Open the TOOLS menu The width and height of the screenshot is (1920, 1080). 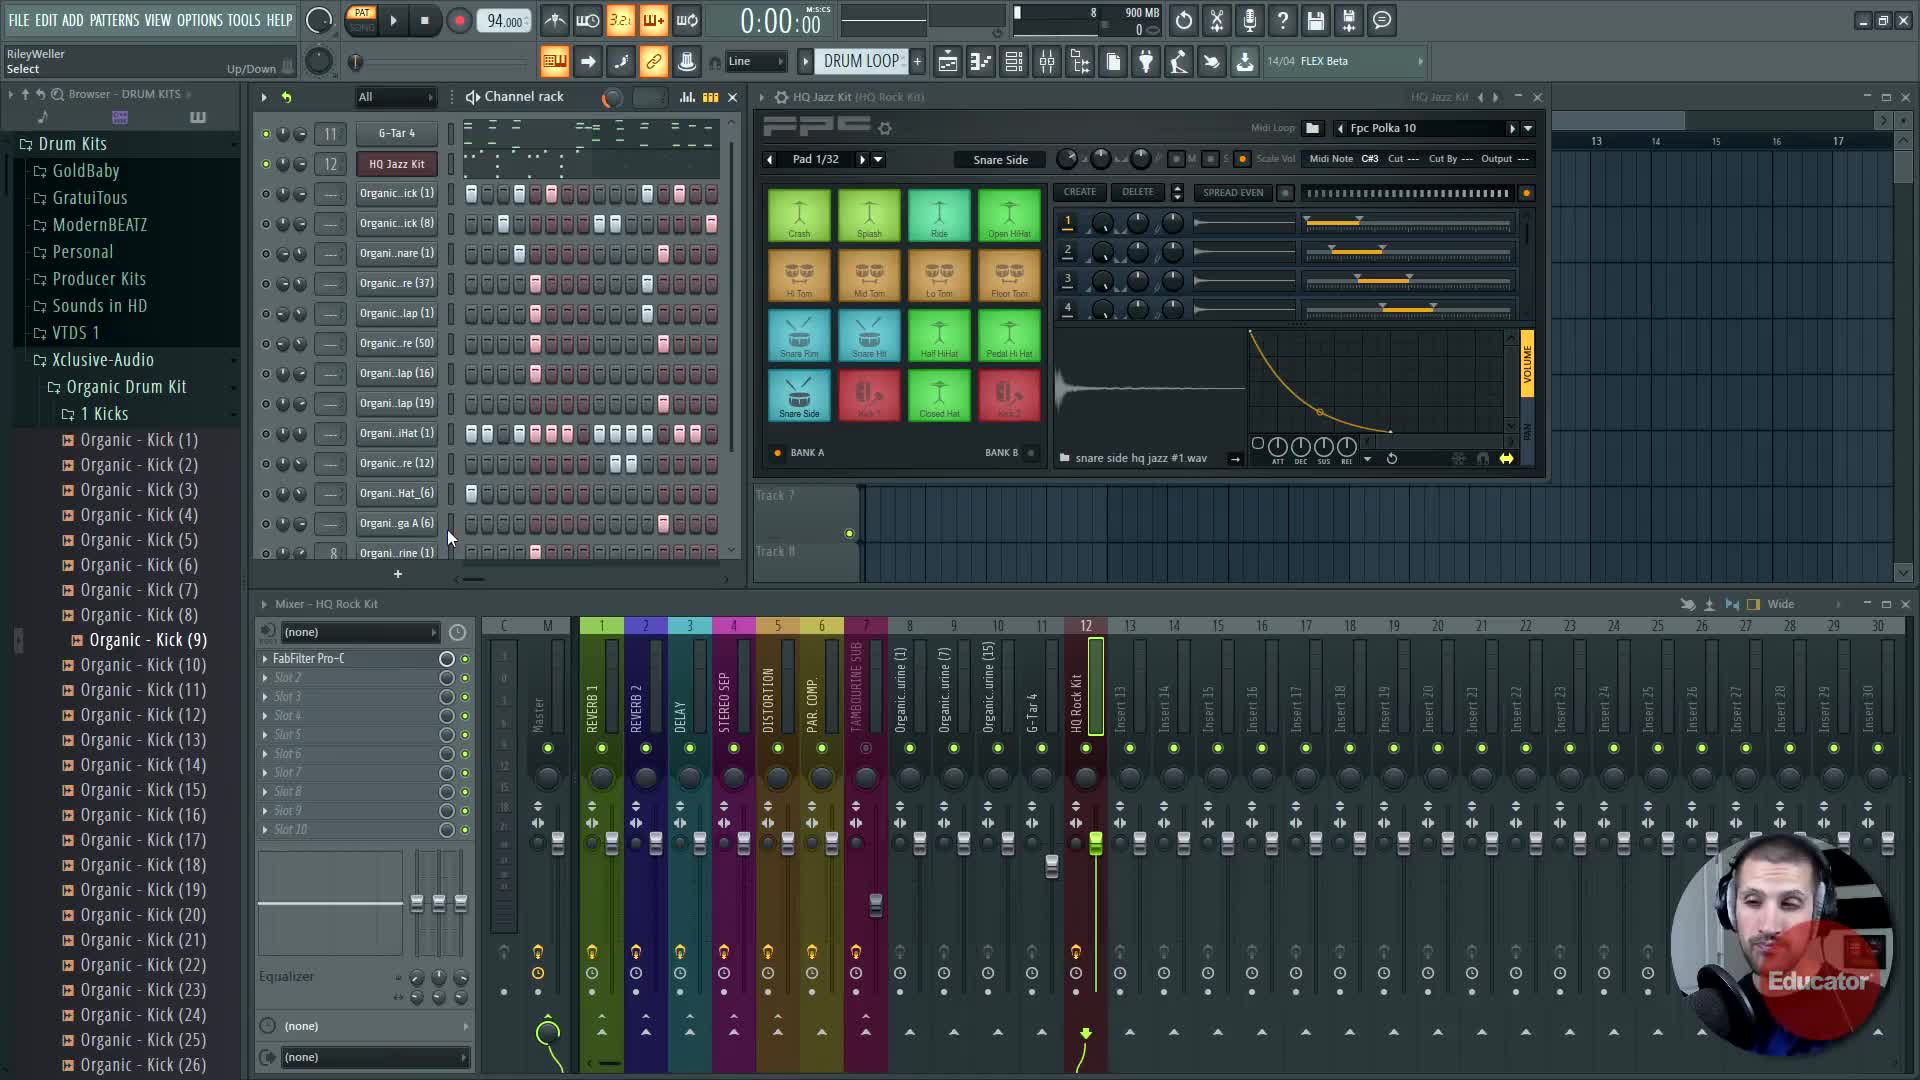click(243, 20)
